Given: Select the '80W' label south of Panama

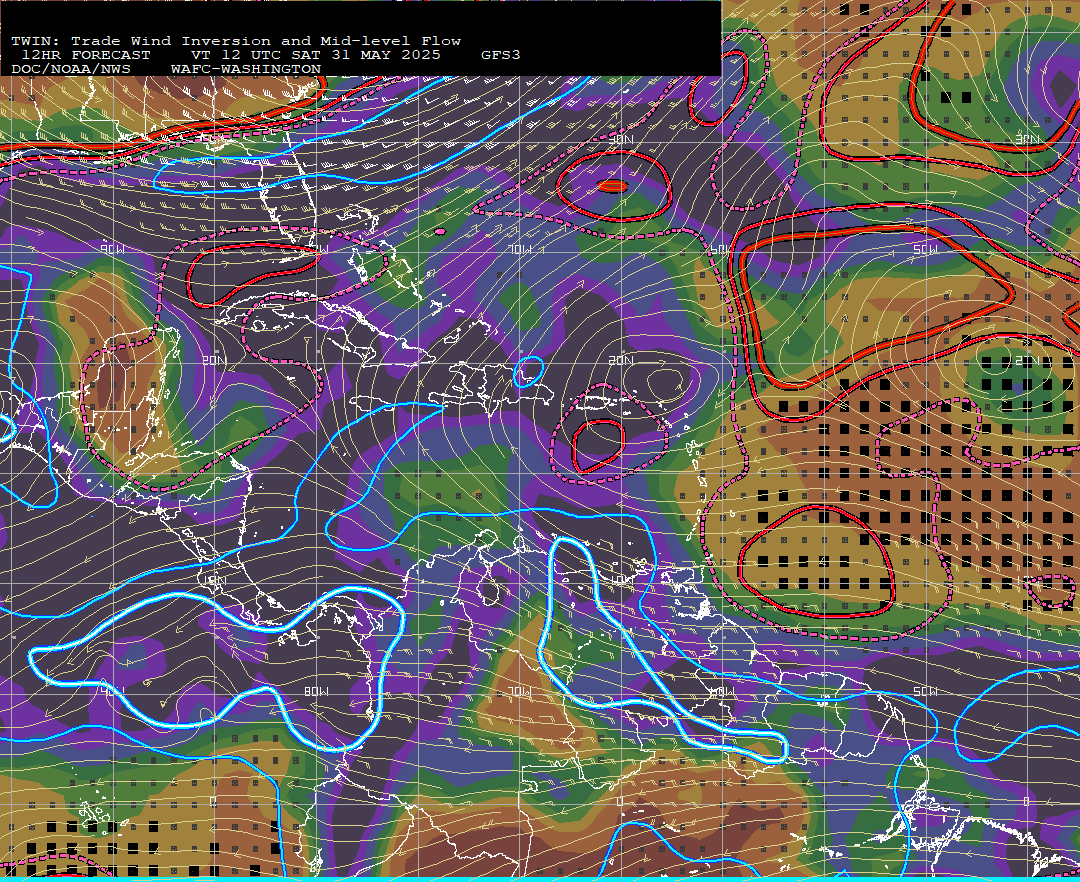Looking at the screenshot, I should 316,691.
